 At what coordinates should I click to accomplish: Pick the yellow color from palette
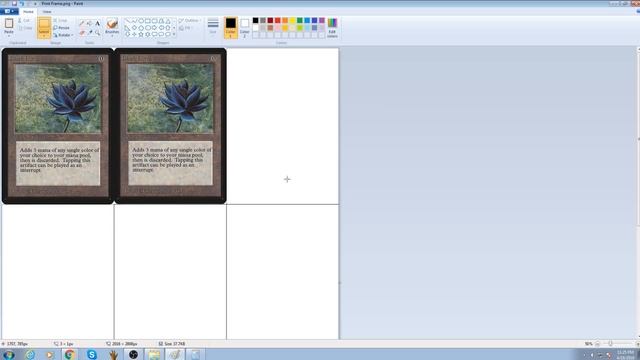[x=292, y=20]
